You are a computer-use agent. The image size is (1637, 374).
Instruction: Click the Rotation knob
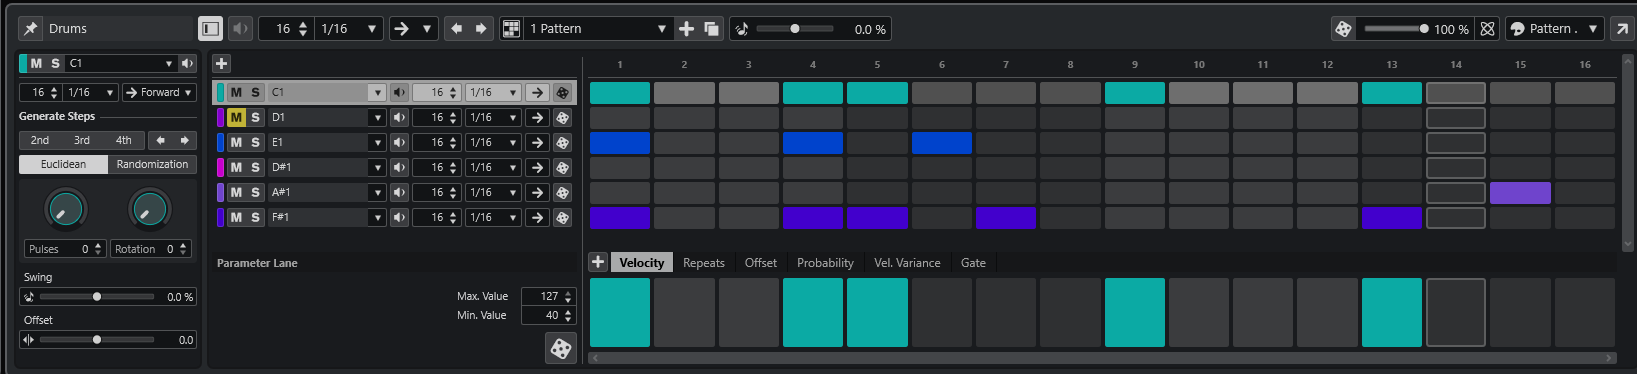[149, 210]
